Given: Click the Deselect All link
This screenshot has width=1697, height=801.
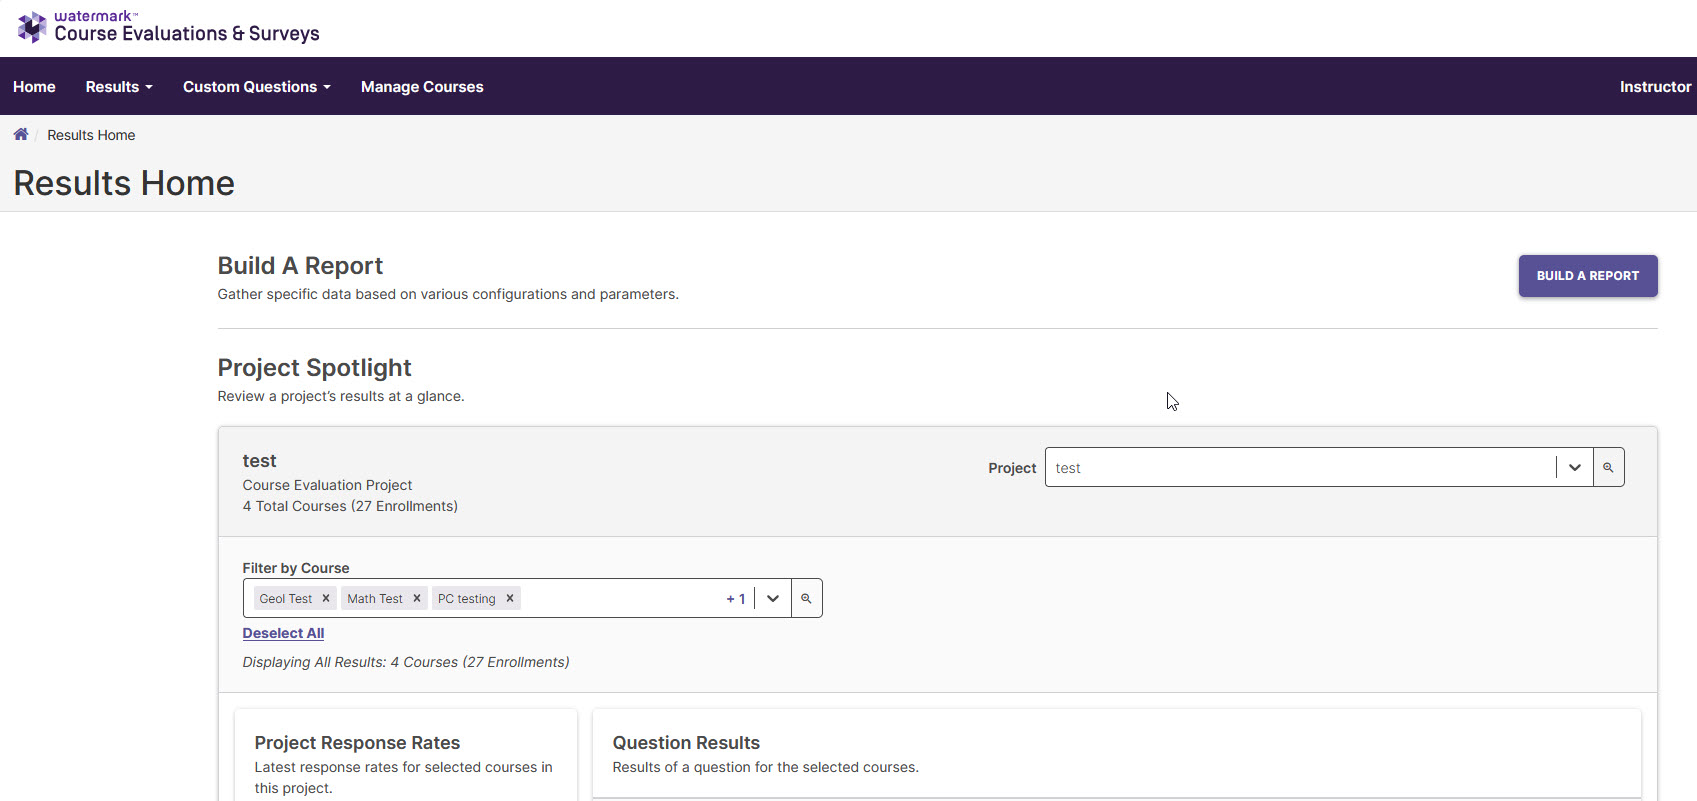Looking at the screenshot, I should click(283, 633).
